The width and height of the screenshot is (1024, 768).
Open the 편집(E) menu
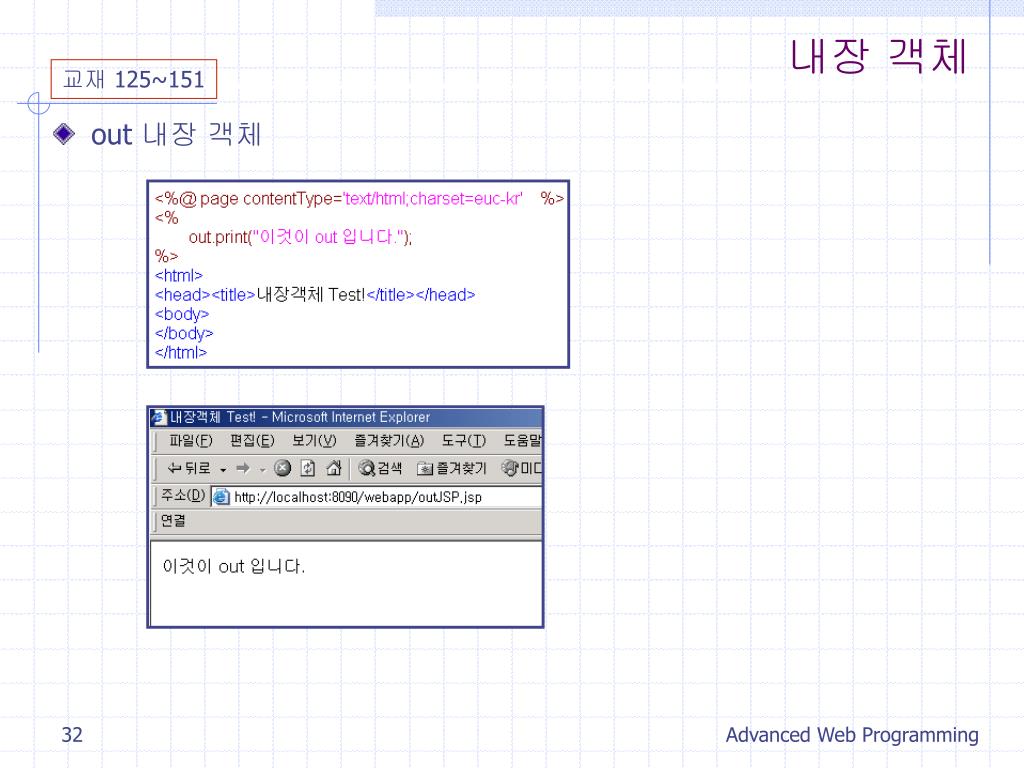pyautogui.click(x=252, y=441)
